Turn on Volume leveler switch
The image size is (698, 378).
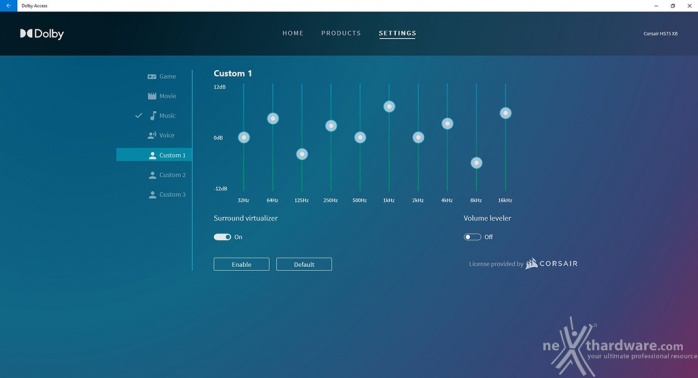(472, 237)
